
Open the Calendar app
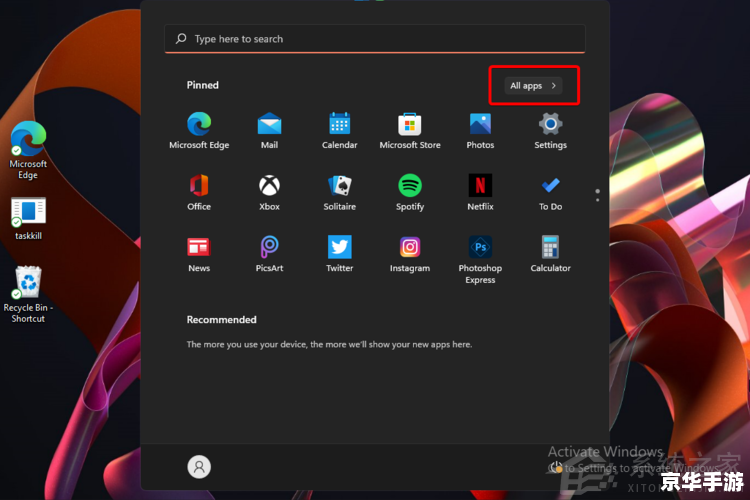340,130
